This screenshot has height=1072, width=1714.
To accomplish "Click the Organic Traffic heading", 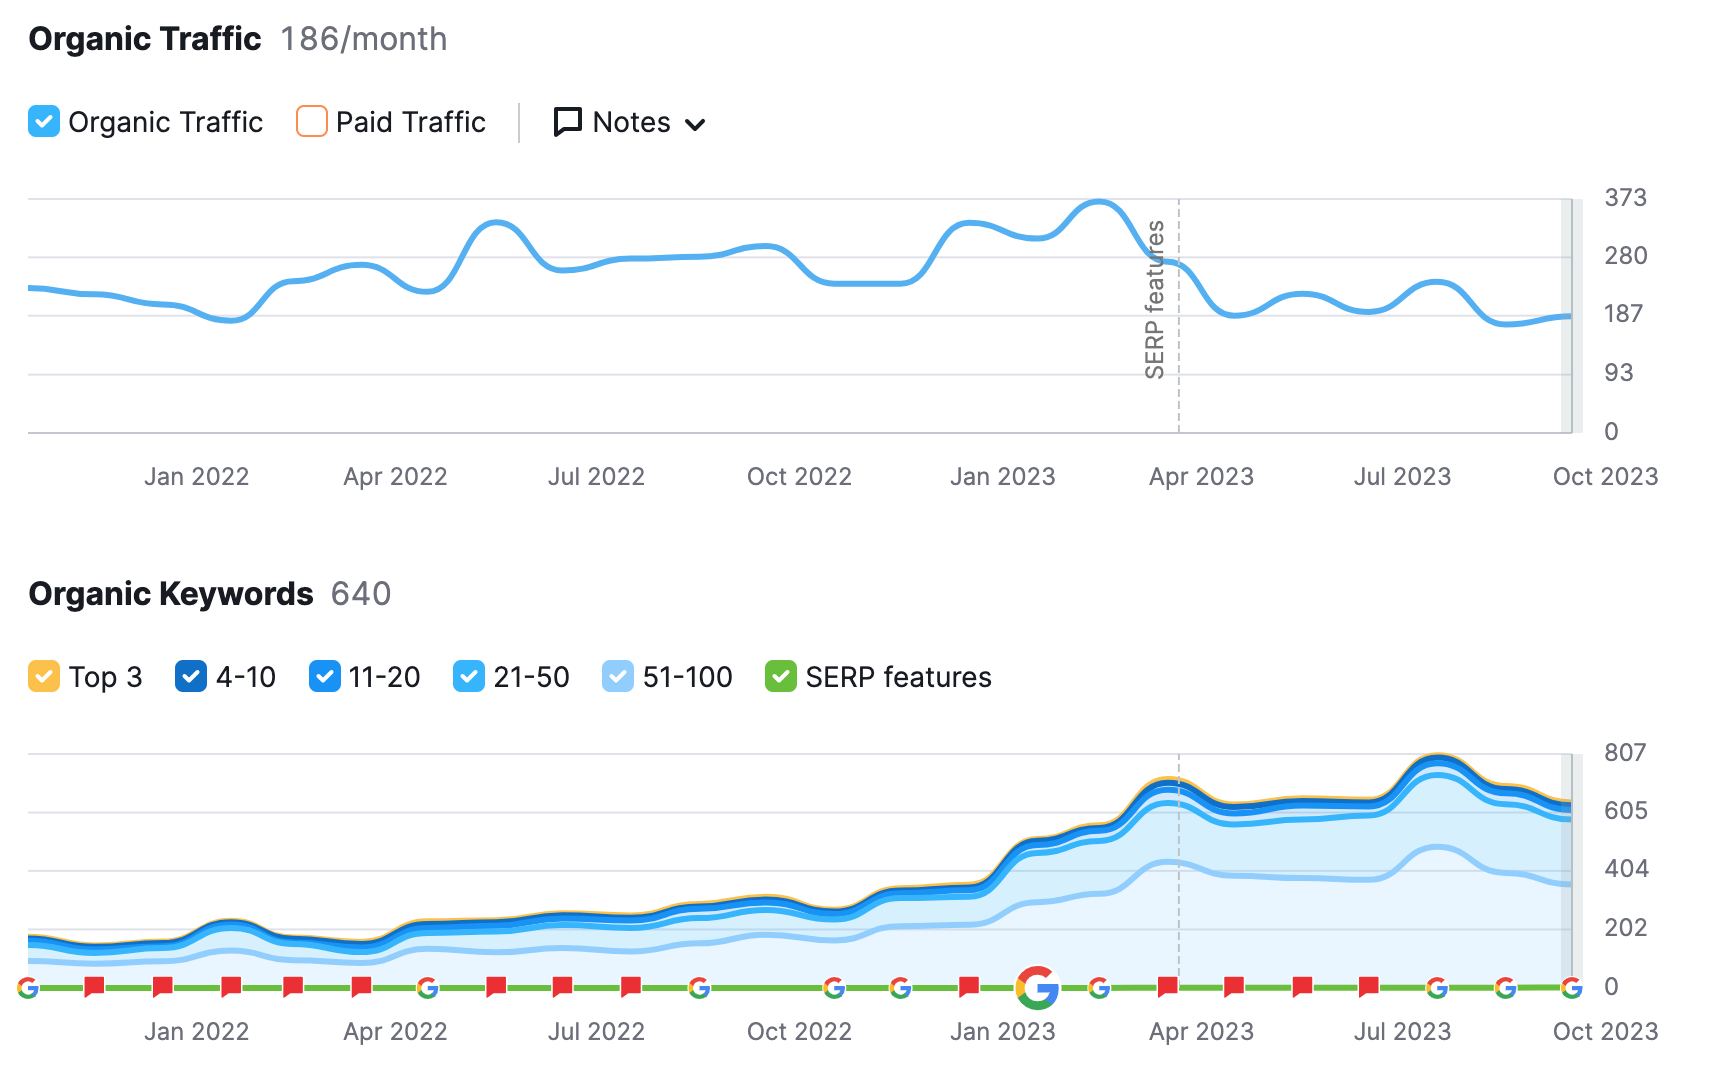I will pyautogui.click(x=145, y=39).
